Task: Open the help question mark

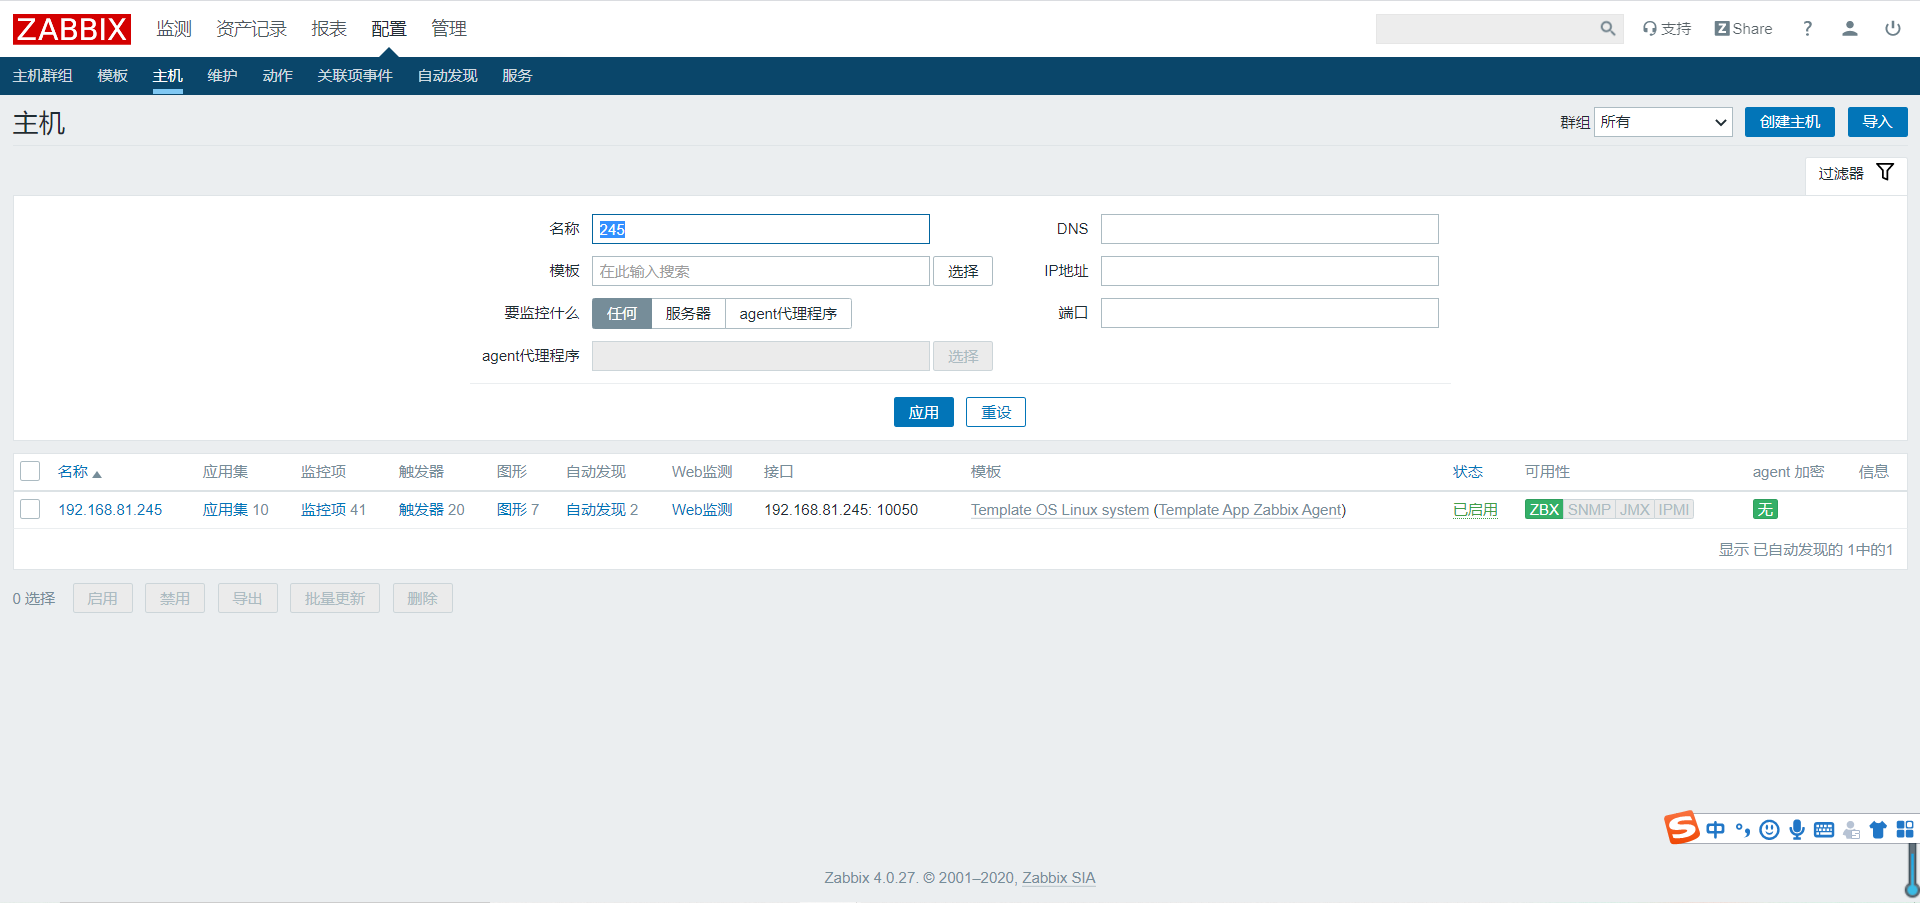Action: pos(1807,29)
